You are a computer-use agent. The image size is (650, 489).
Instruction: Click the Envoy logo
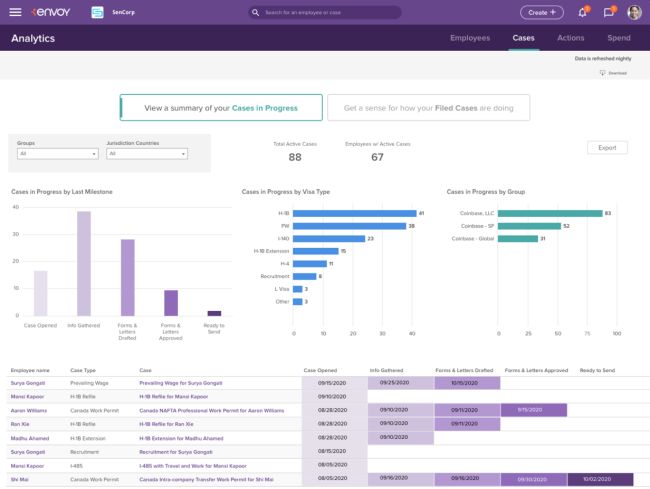point(50,12)
